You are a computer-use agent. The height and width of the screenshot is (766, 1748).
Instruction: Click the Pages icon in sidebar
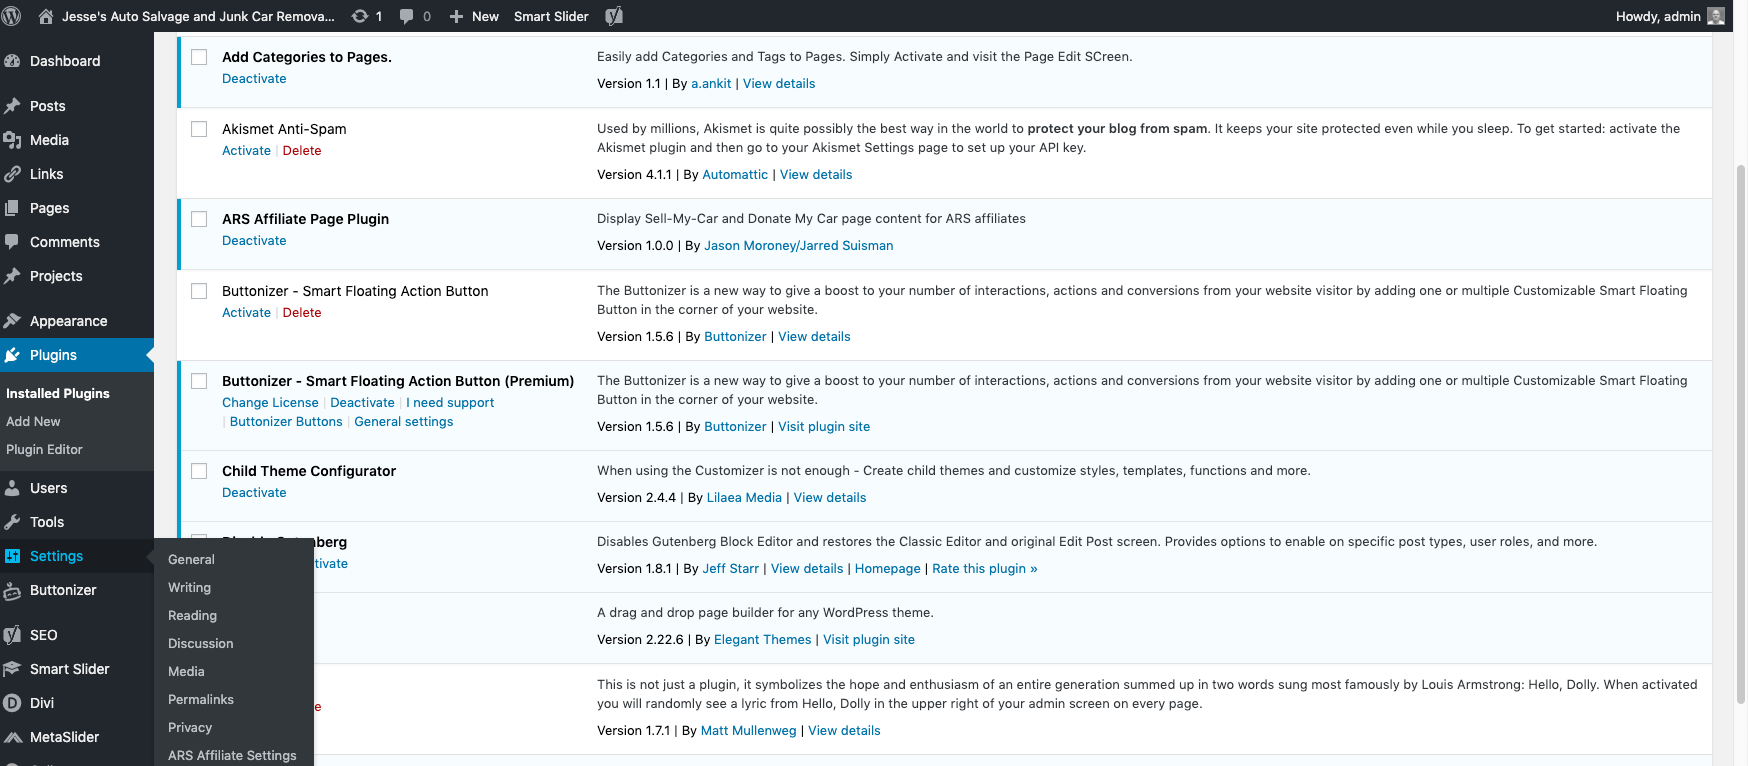[12, 208]
